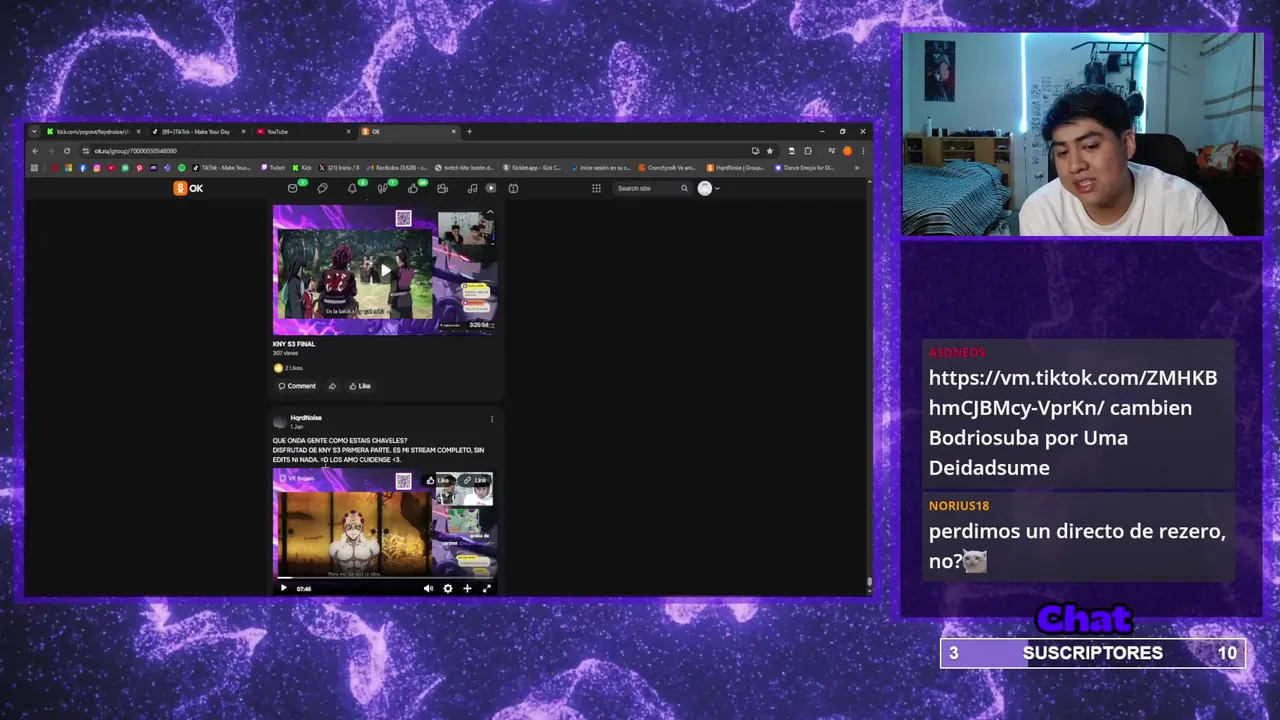
Task: Switch to the YouTube browser tab
Action: point(303,131)
